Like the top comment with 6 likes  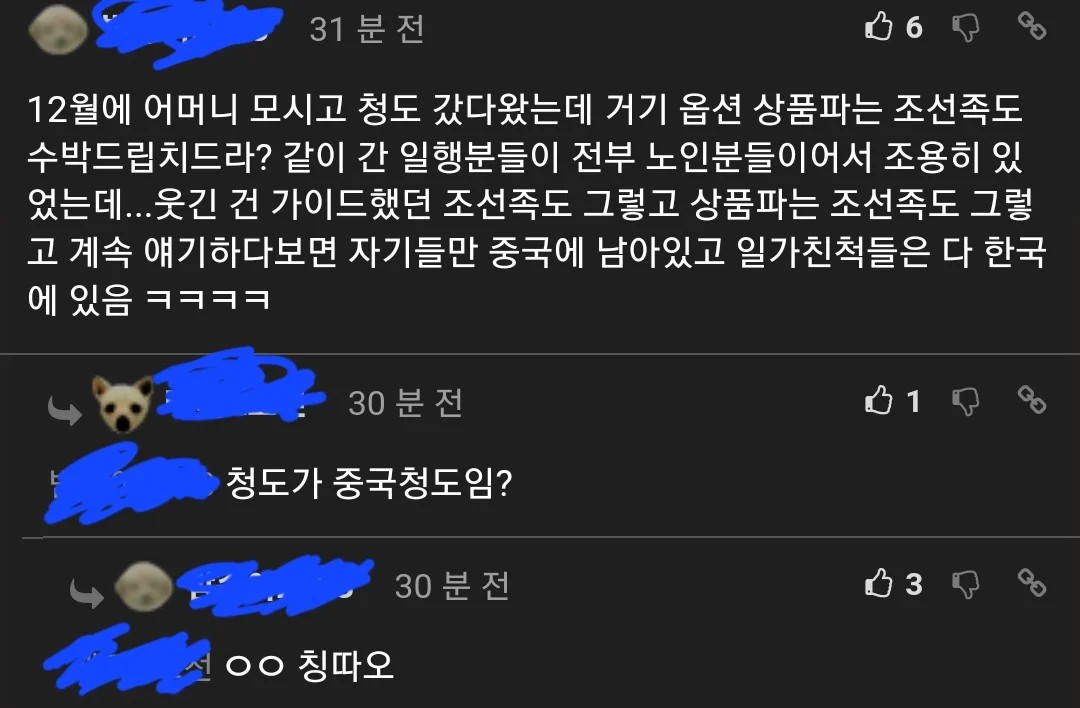pos(878,27)
